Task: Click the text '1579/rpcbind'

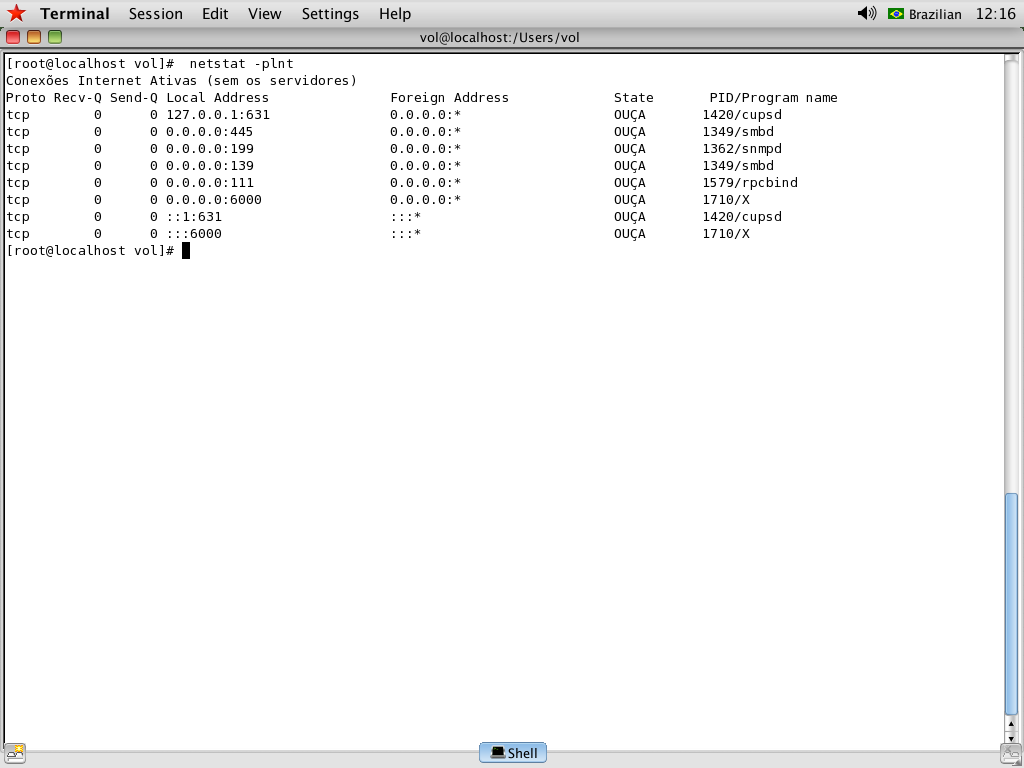Action: coord(750,183)
